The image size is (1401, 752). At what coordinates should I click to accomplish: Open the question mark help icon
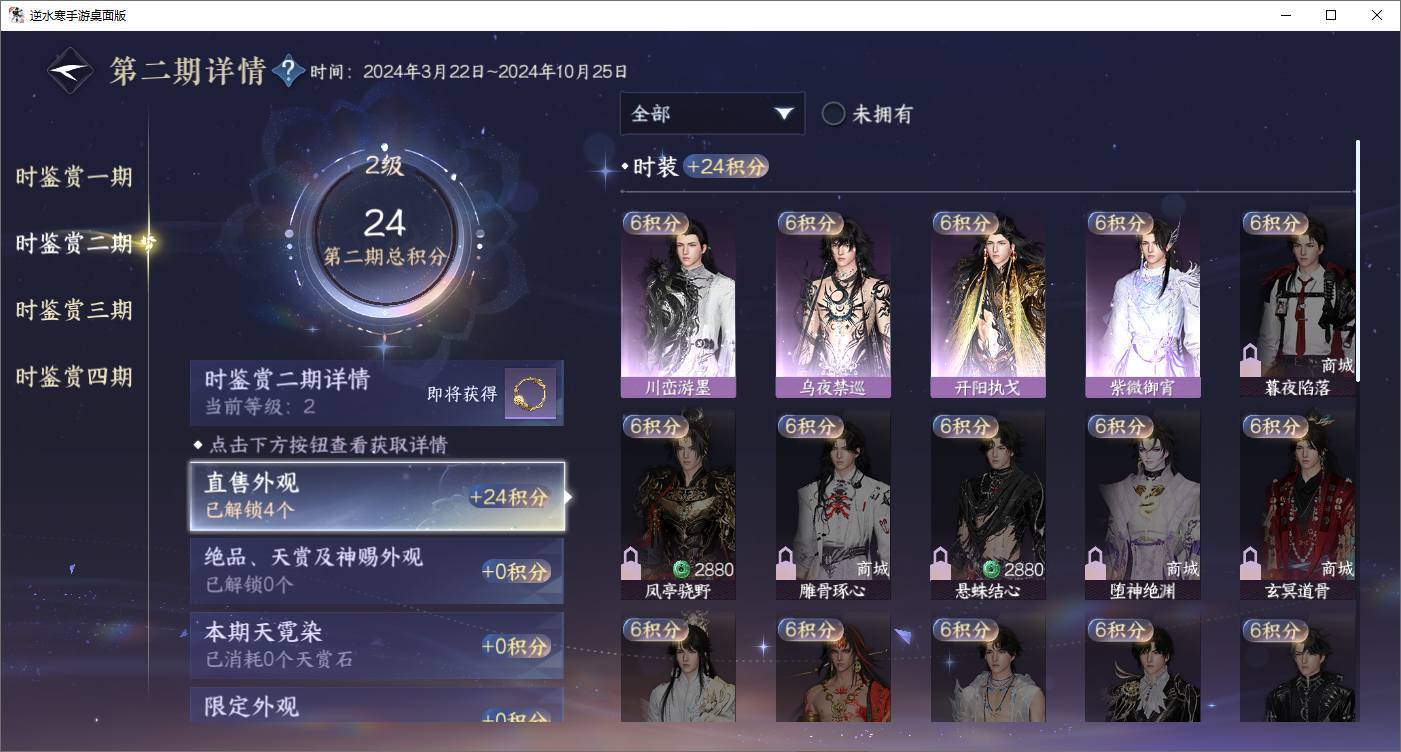[x=288, y=71]
